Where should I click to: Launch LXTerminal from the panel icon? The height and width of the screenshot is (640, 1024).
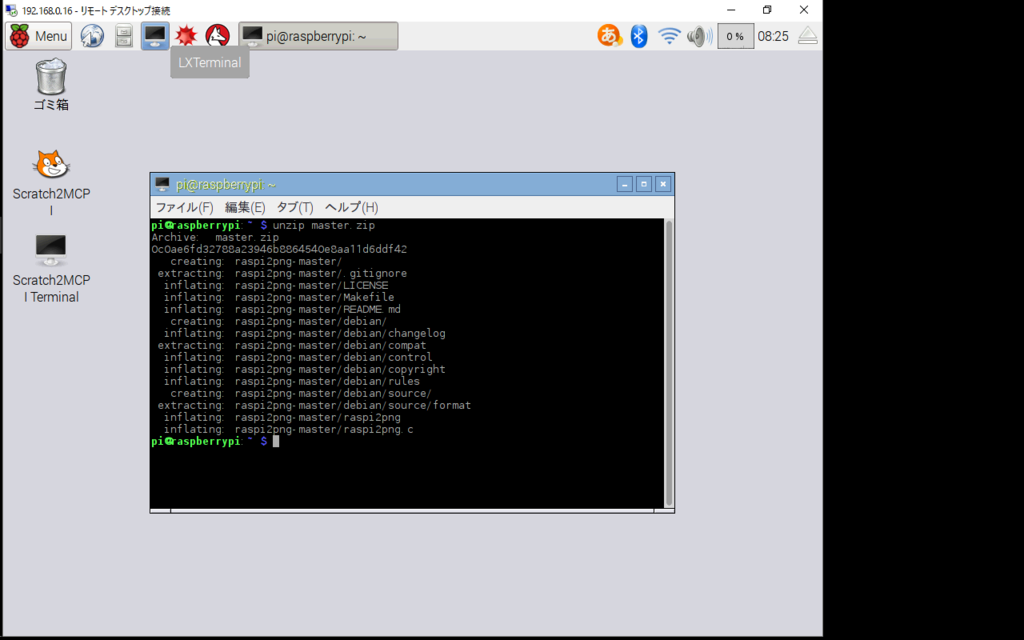(x=155, y=36)
